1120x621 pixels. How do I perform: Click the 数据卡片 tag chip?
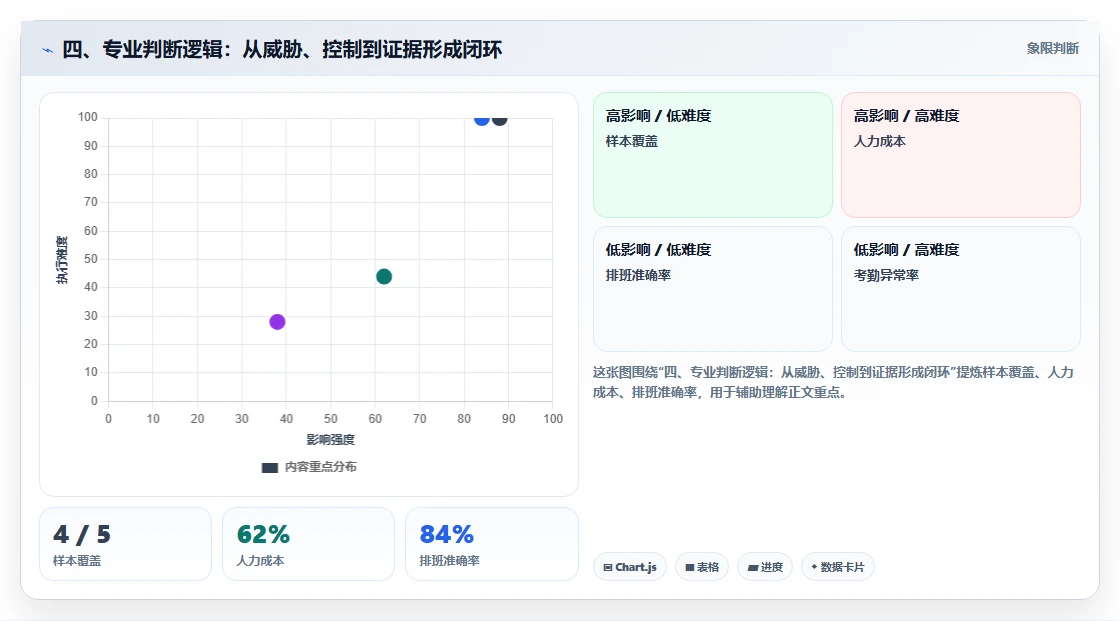coord(838,567)
